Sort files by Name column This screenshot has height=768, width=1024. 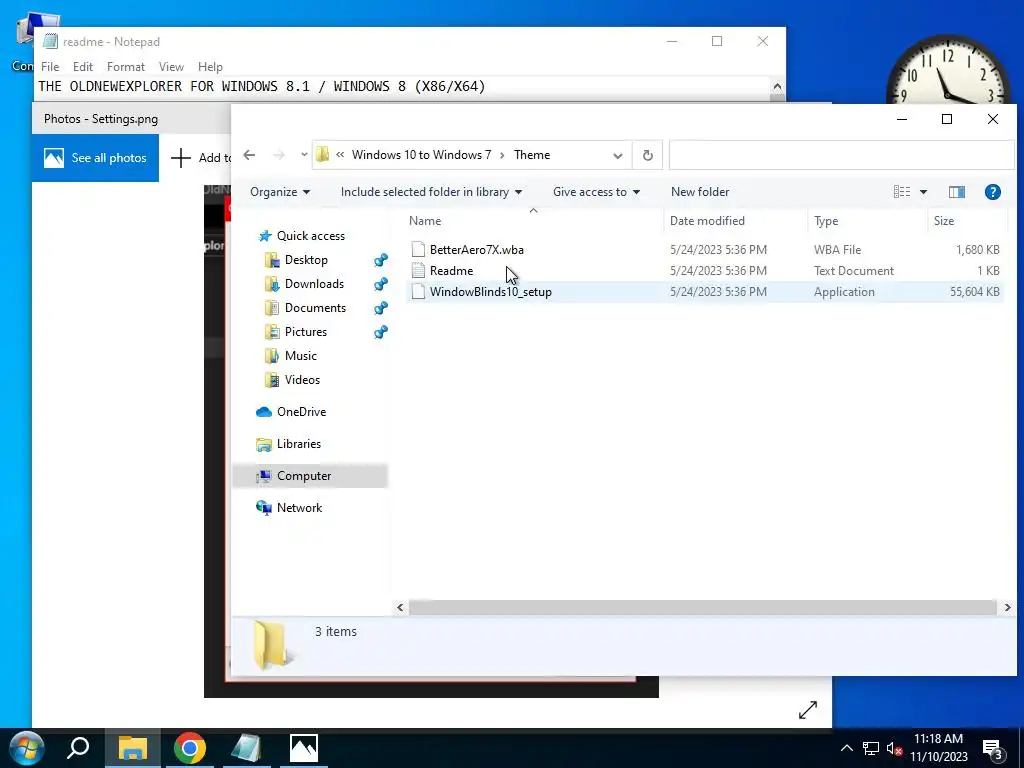click(534, 221)
